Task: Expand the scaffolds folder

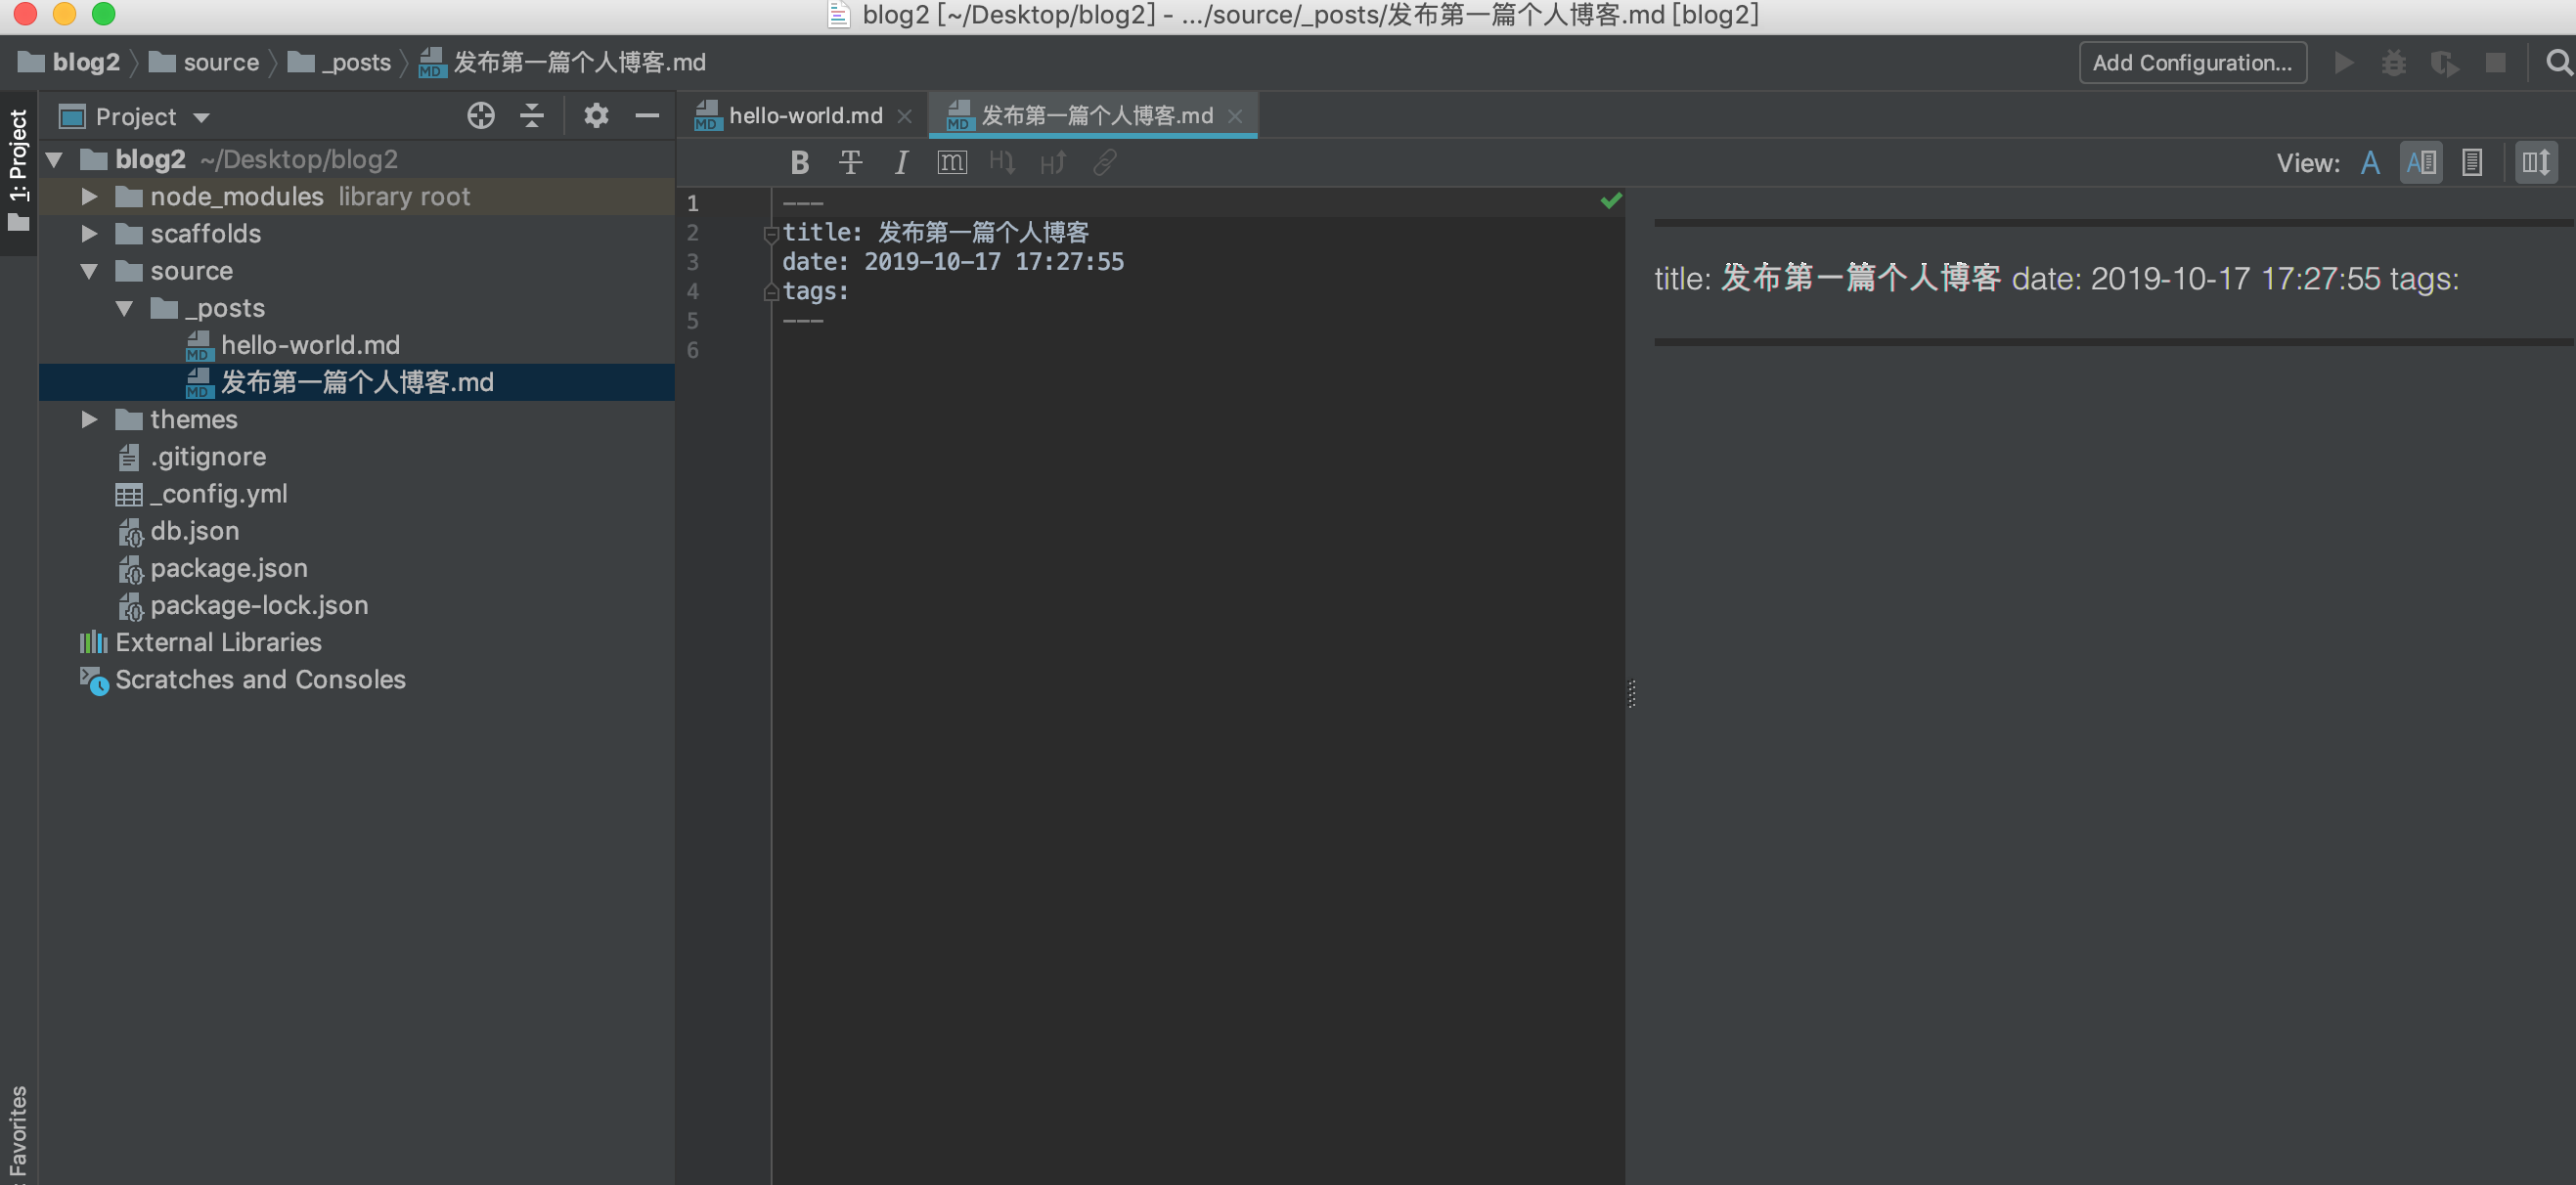Action: [89, 233]
